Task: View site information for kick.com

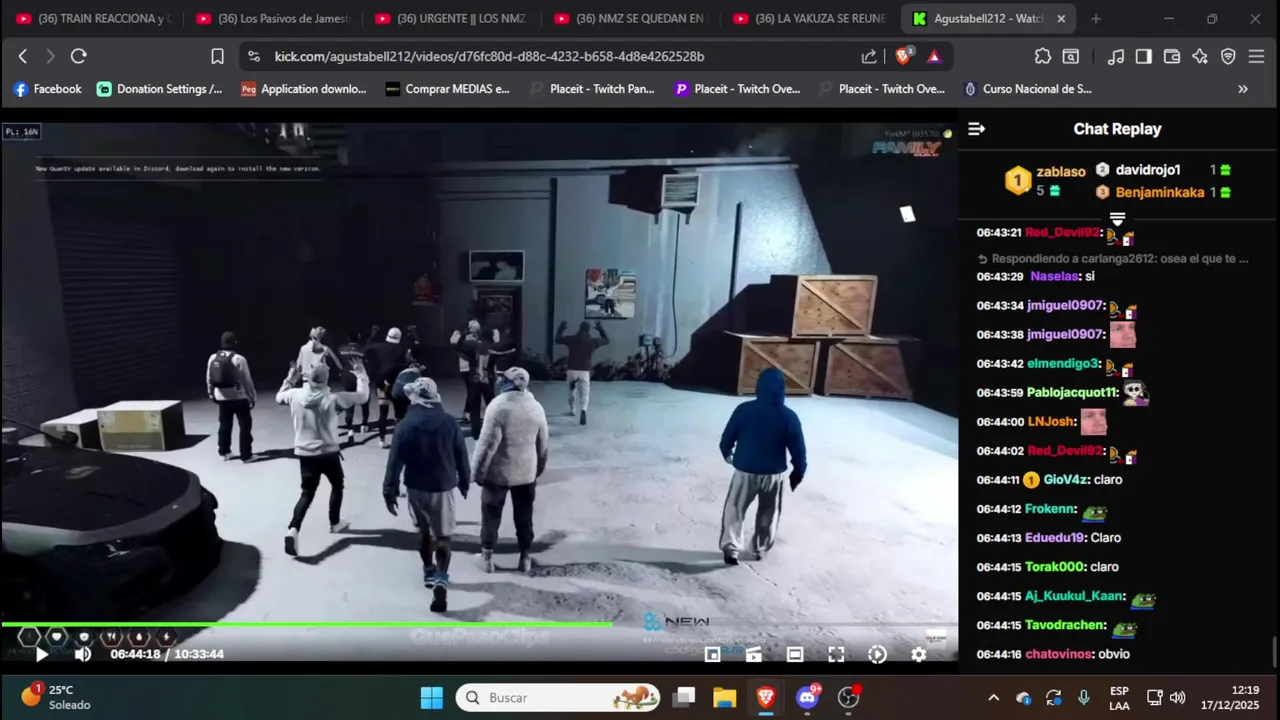Action: pyautogui.click(x=254, y=57)
